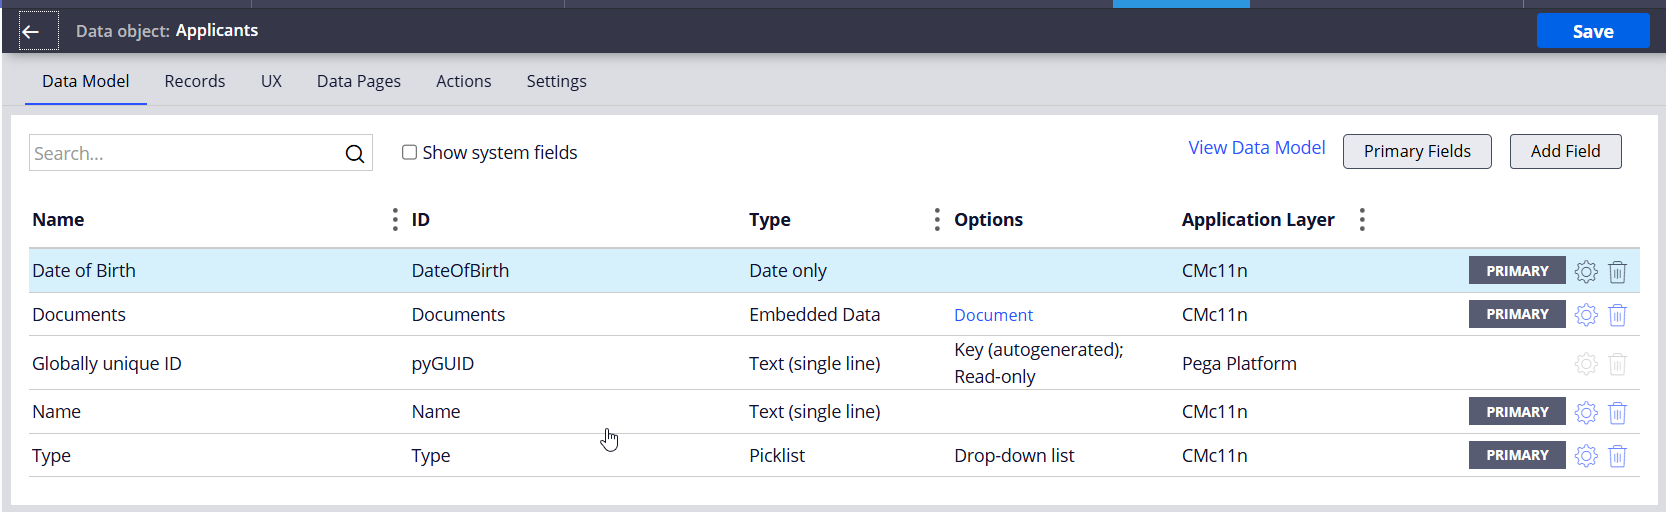Click trash icon for Documents field
This screenshot has height=512, width=1666.
1617,315
